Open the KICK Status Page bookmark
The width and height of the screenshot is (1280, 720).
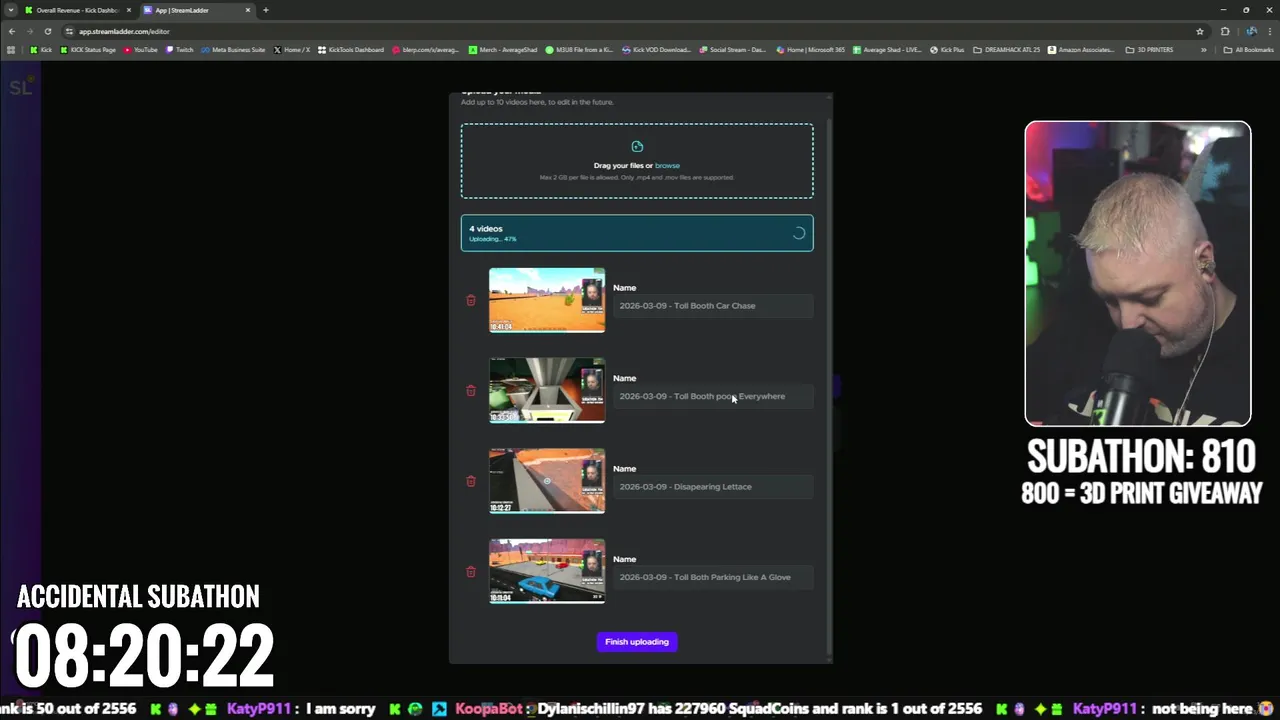coord(88,49)
